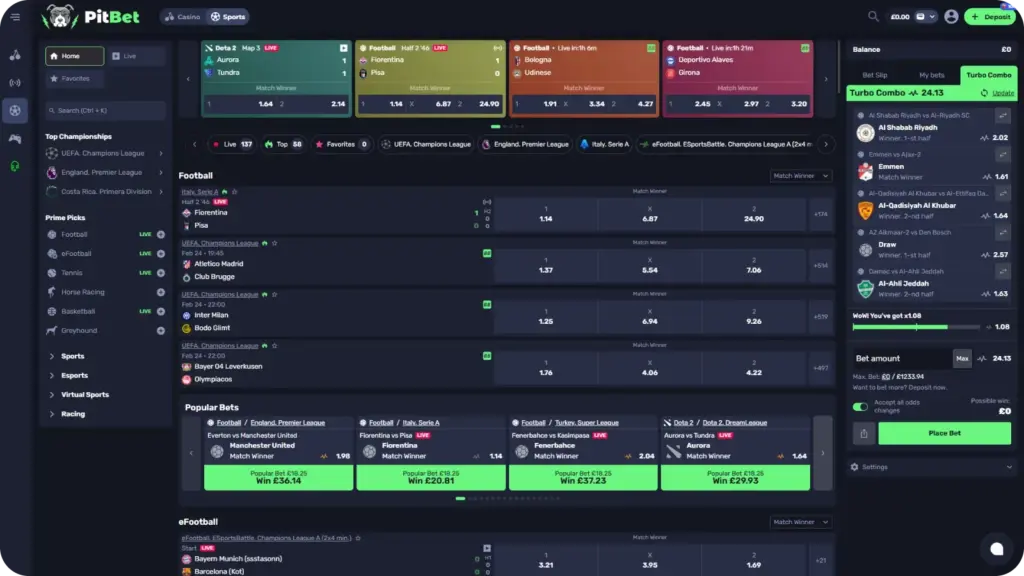Open stats icon for Bayer 04 Leverkusen match
This screenshot has width=1024, height=576.
[x=487, y=356]
